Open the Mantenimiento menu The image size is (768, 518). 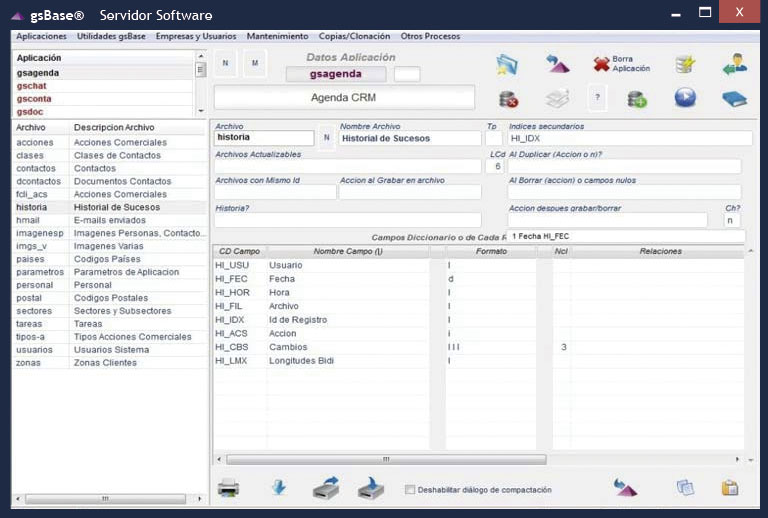pyautogui.click(x=277, y=36)
